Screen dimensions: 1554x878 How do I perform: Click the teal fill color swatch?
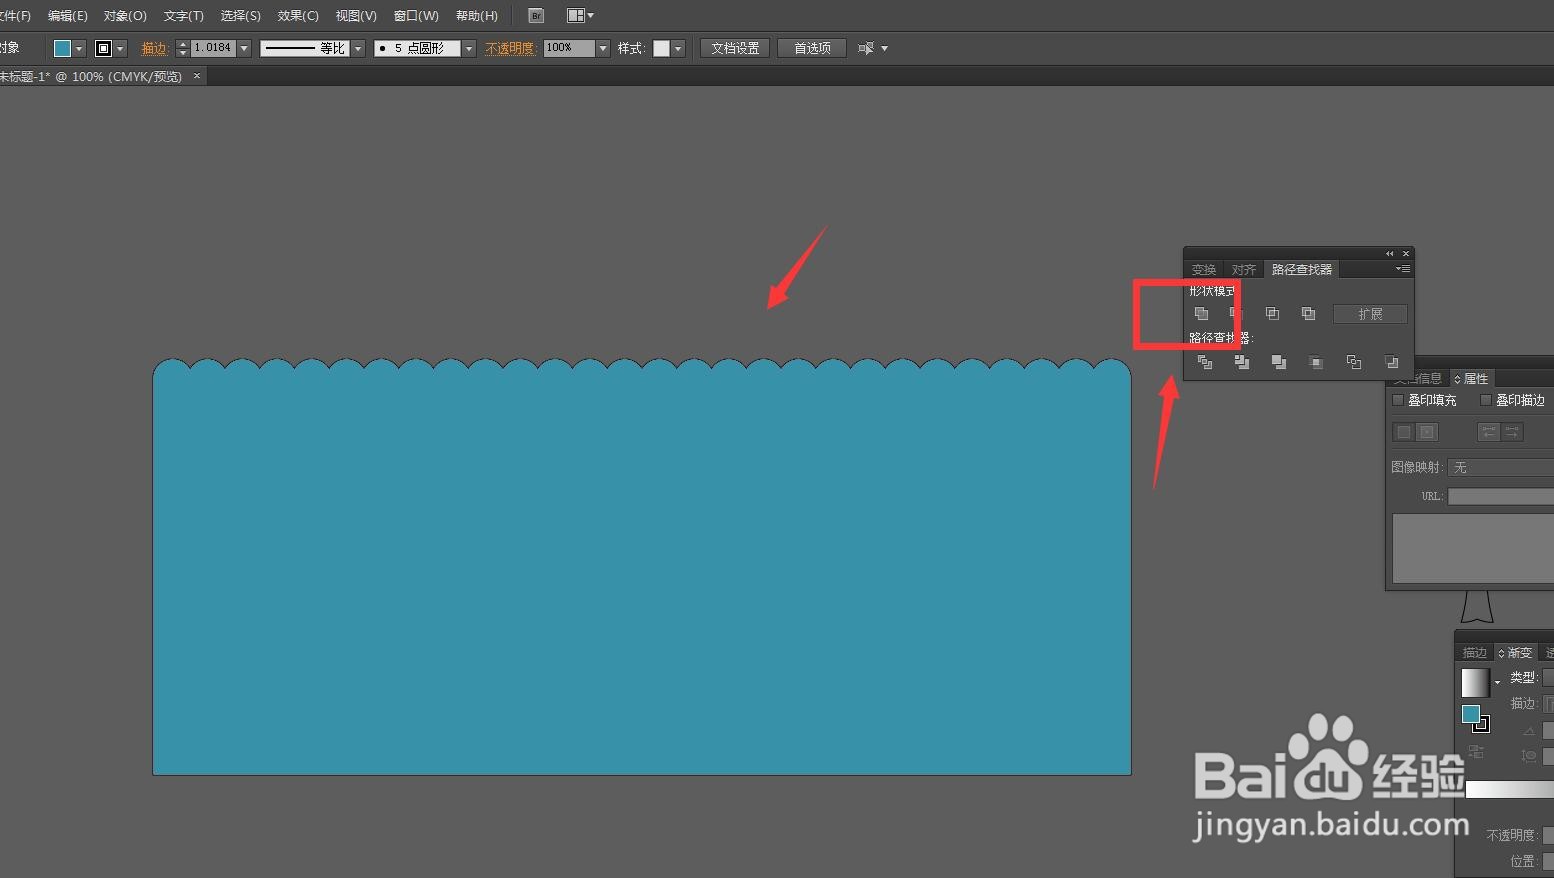[62, 48]
